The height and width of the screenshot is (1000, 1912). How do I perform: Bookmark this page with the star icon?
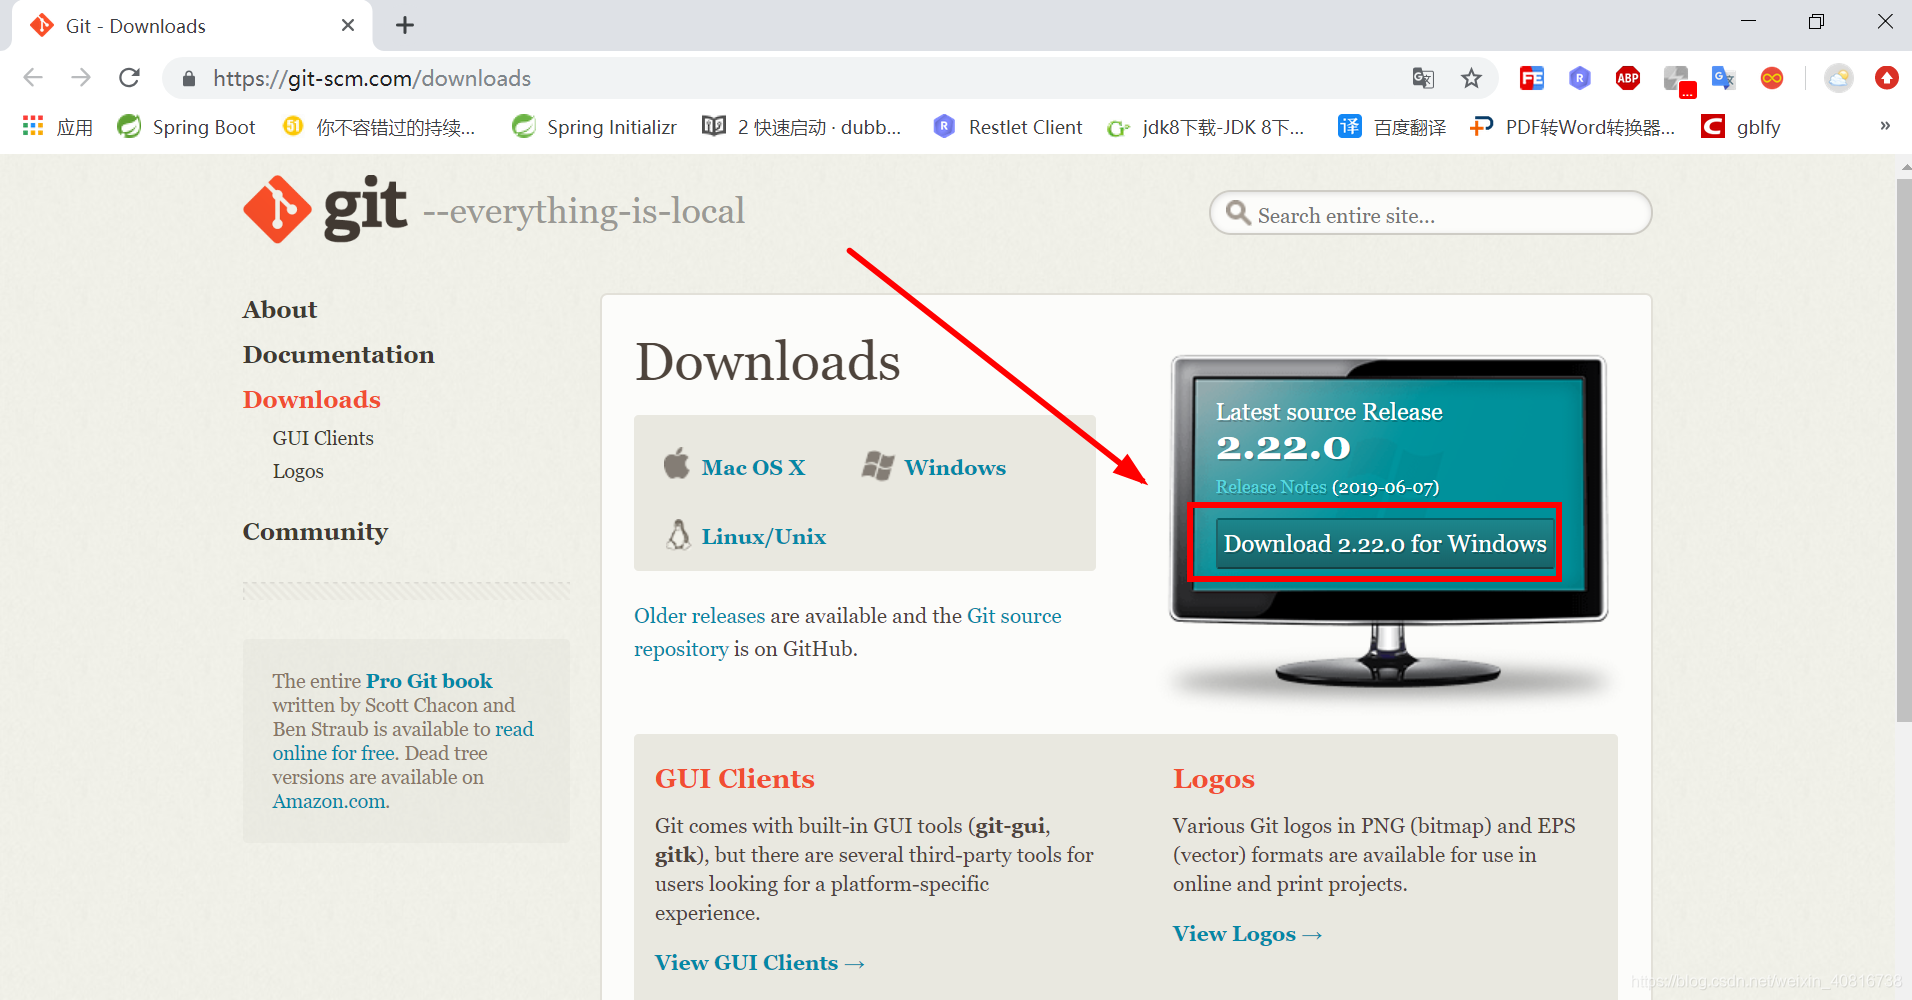(1471, 78)
